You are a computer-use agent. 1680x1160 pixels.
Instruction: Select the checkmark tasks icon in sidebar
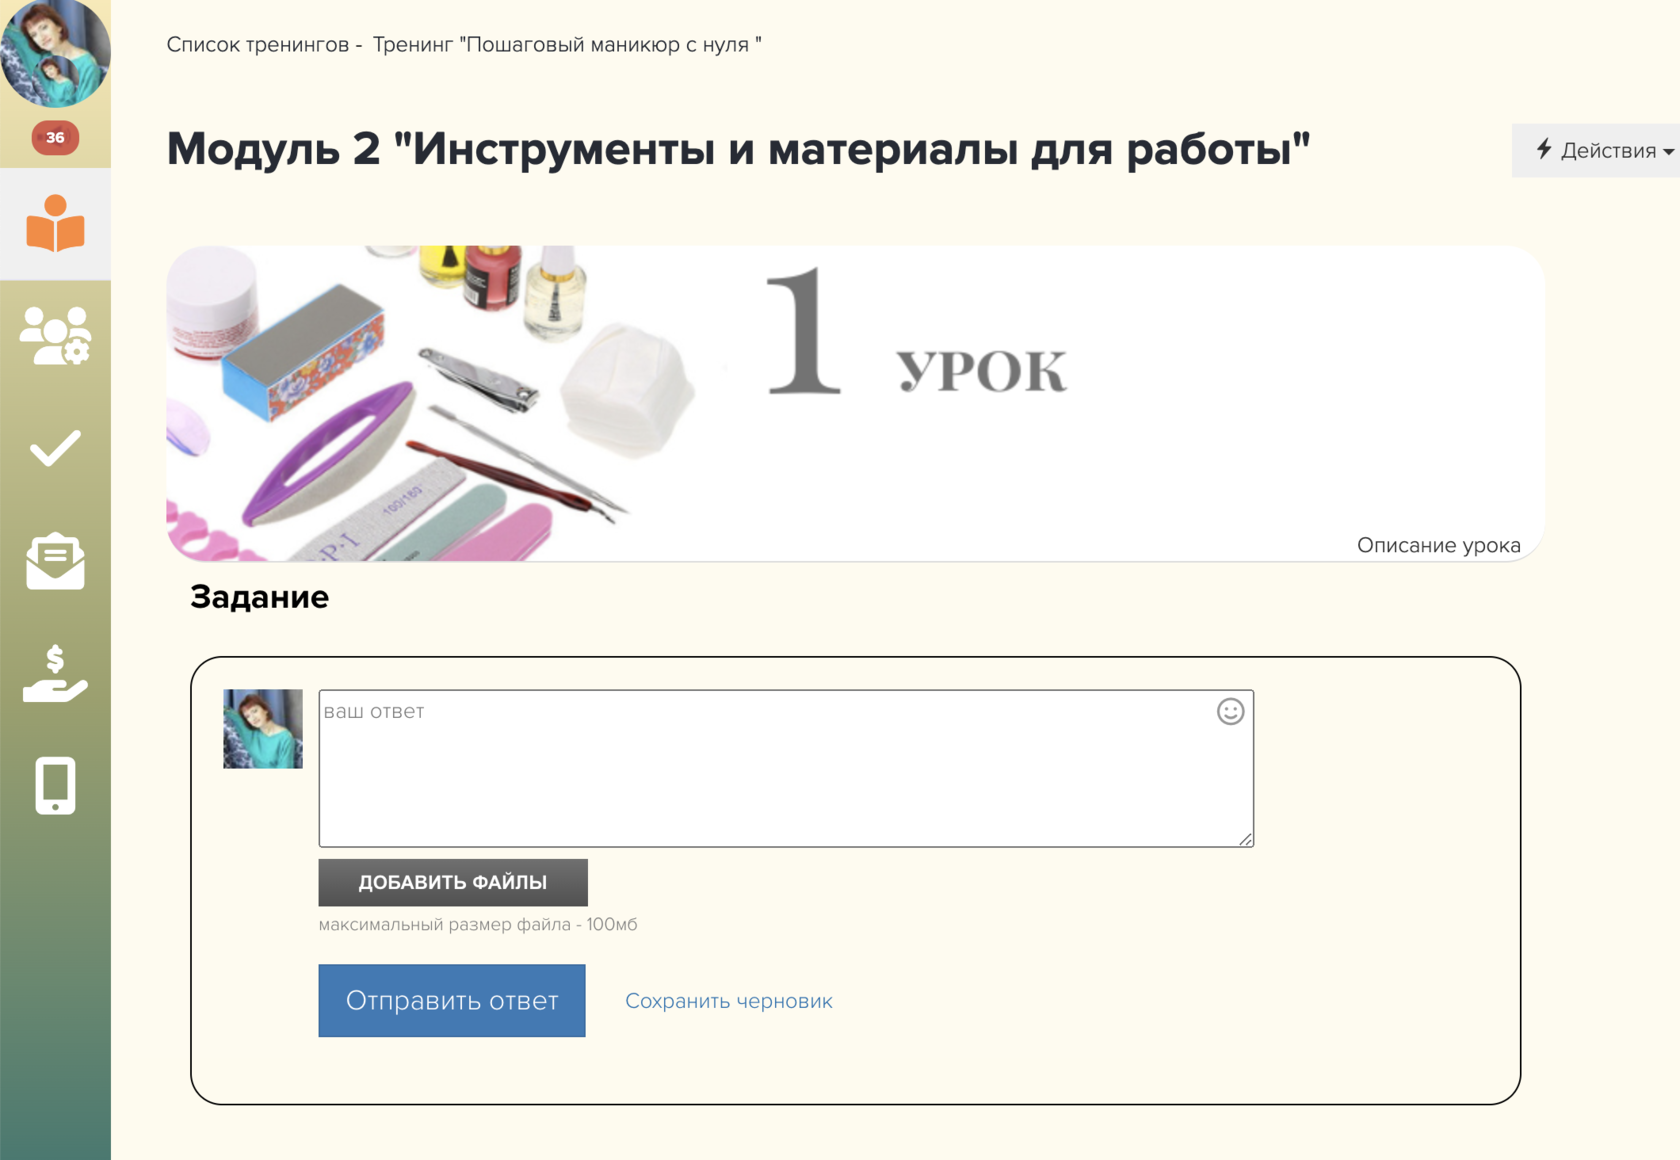(55, 449)
